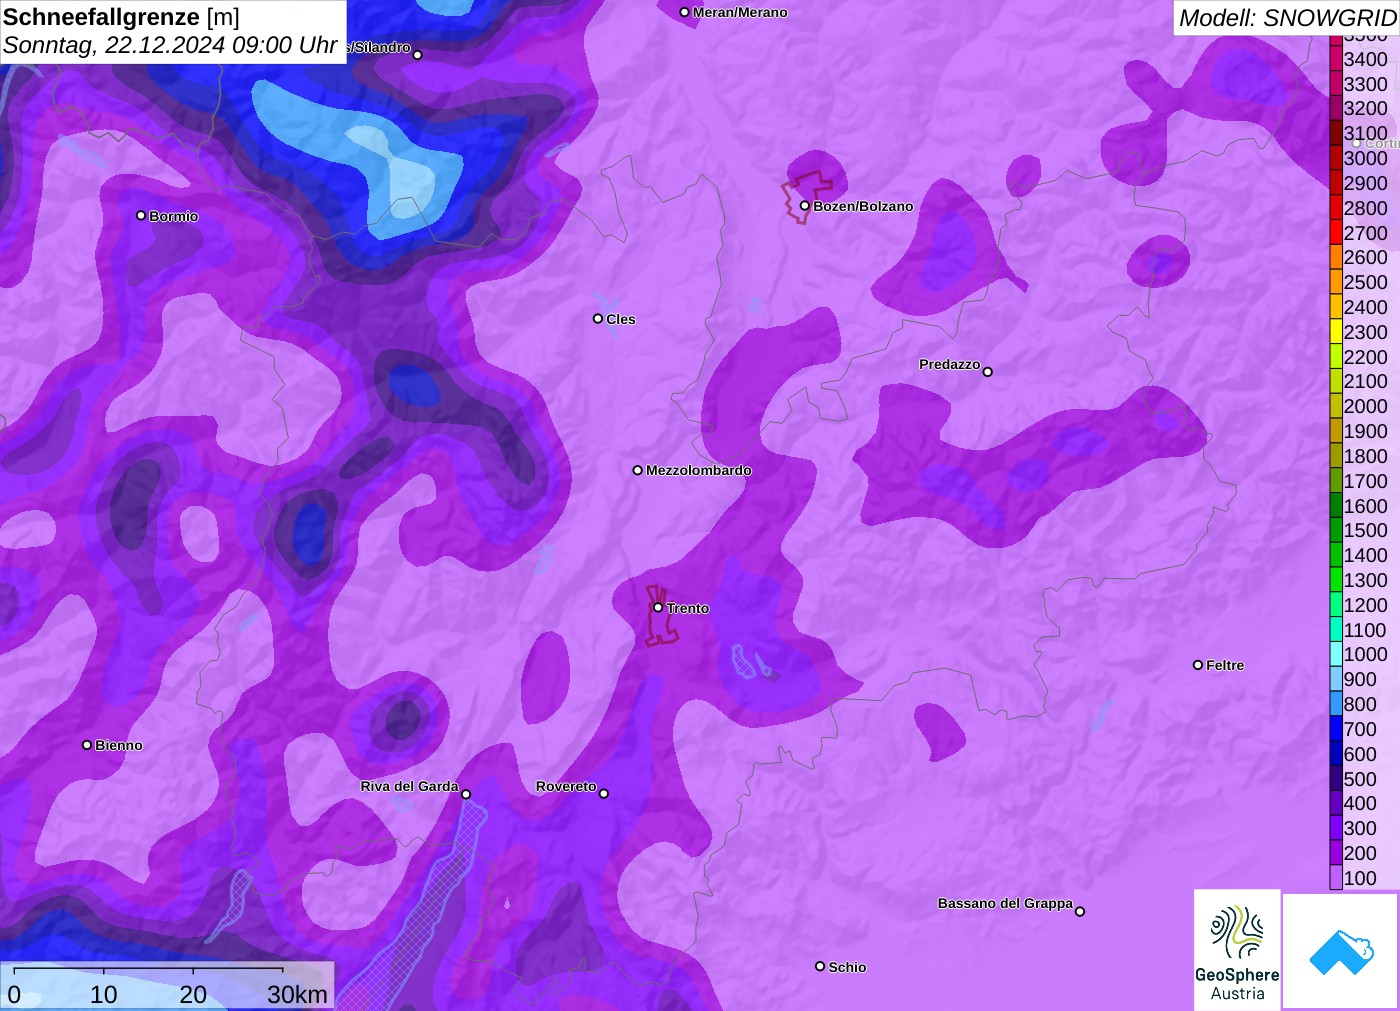Pick the Bormio location marker dot
Screen dimensions: 1400x1011
click(141, 215)
